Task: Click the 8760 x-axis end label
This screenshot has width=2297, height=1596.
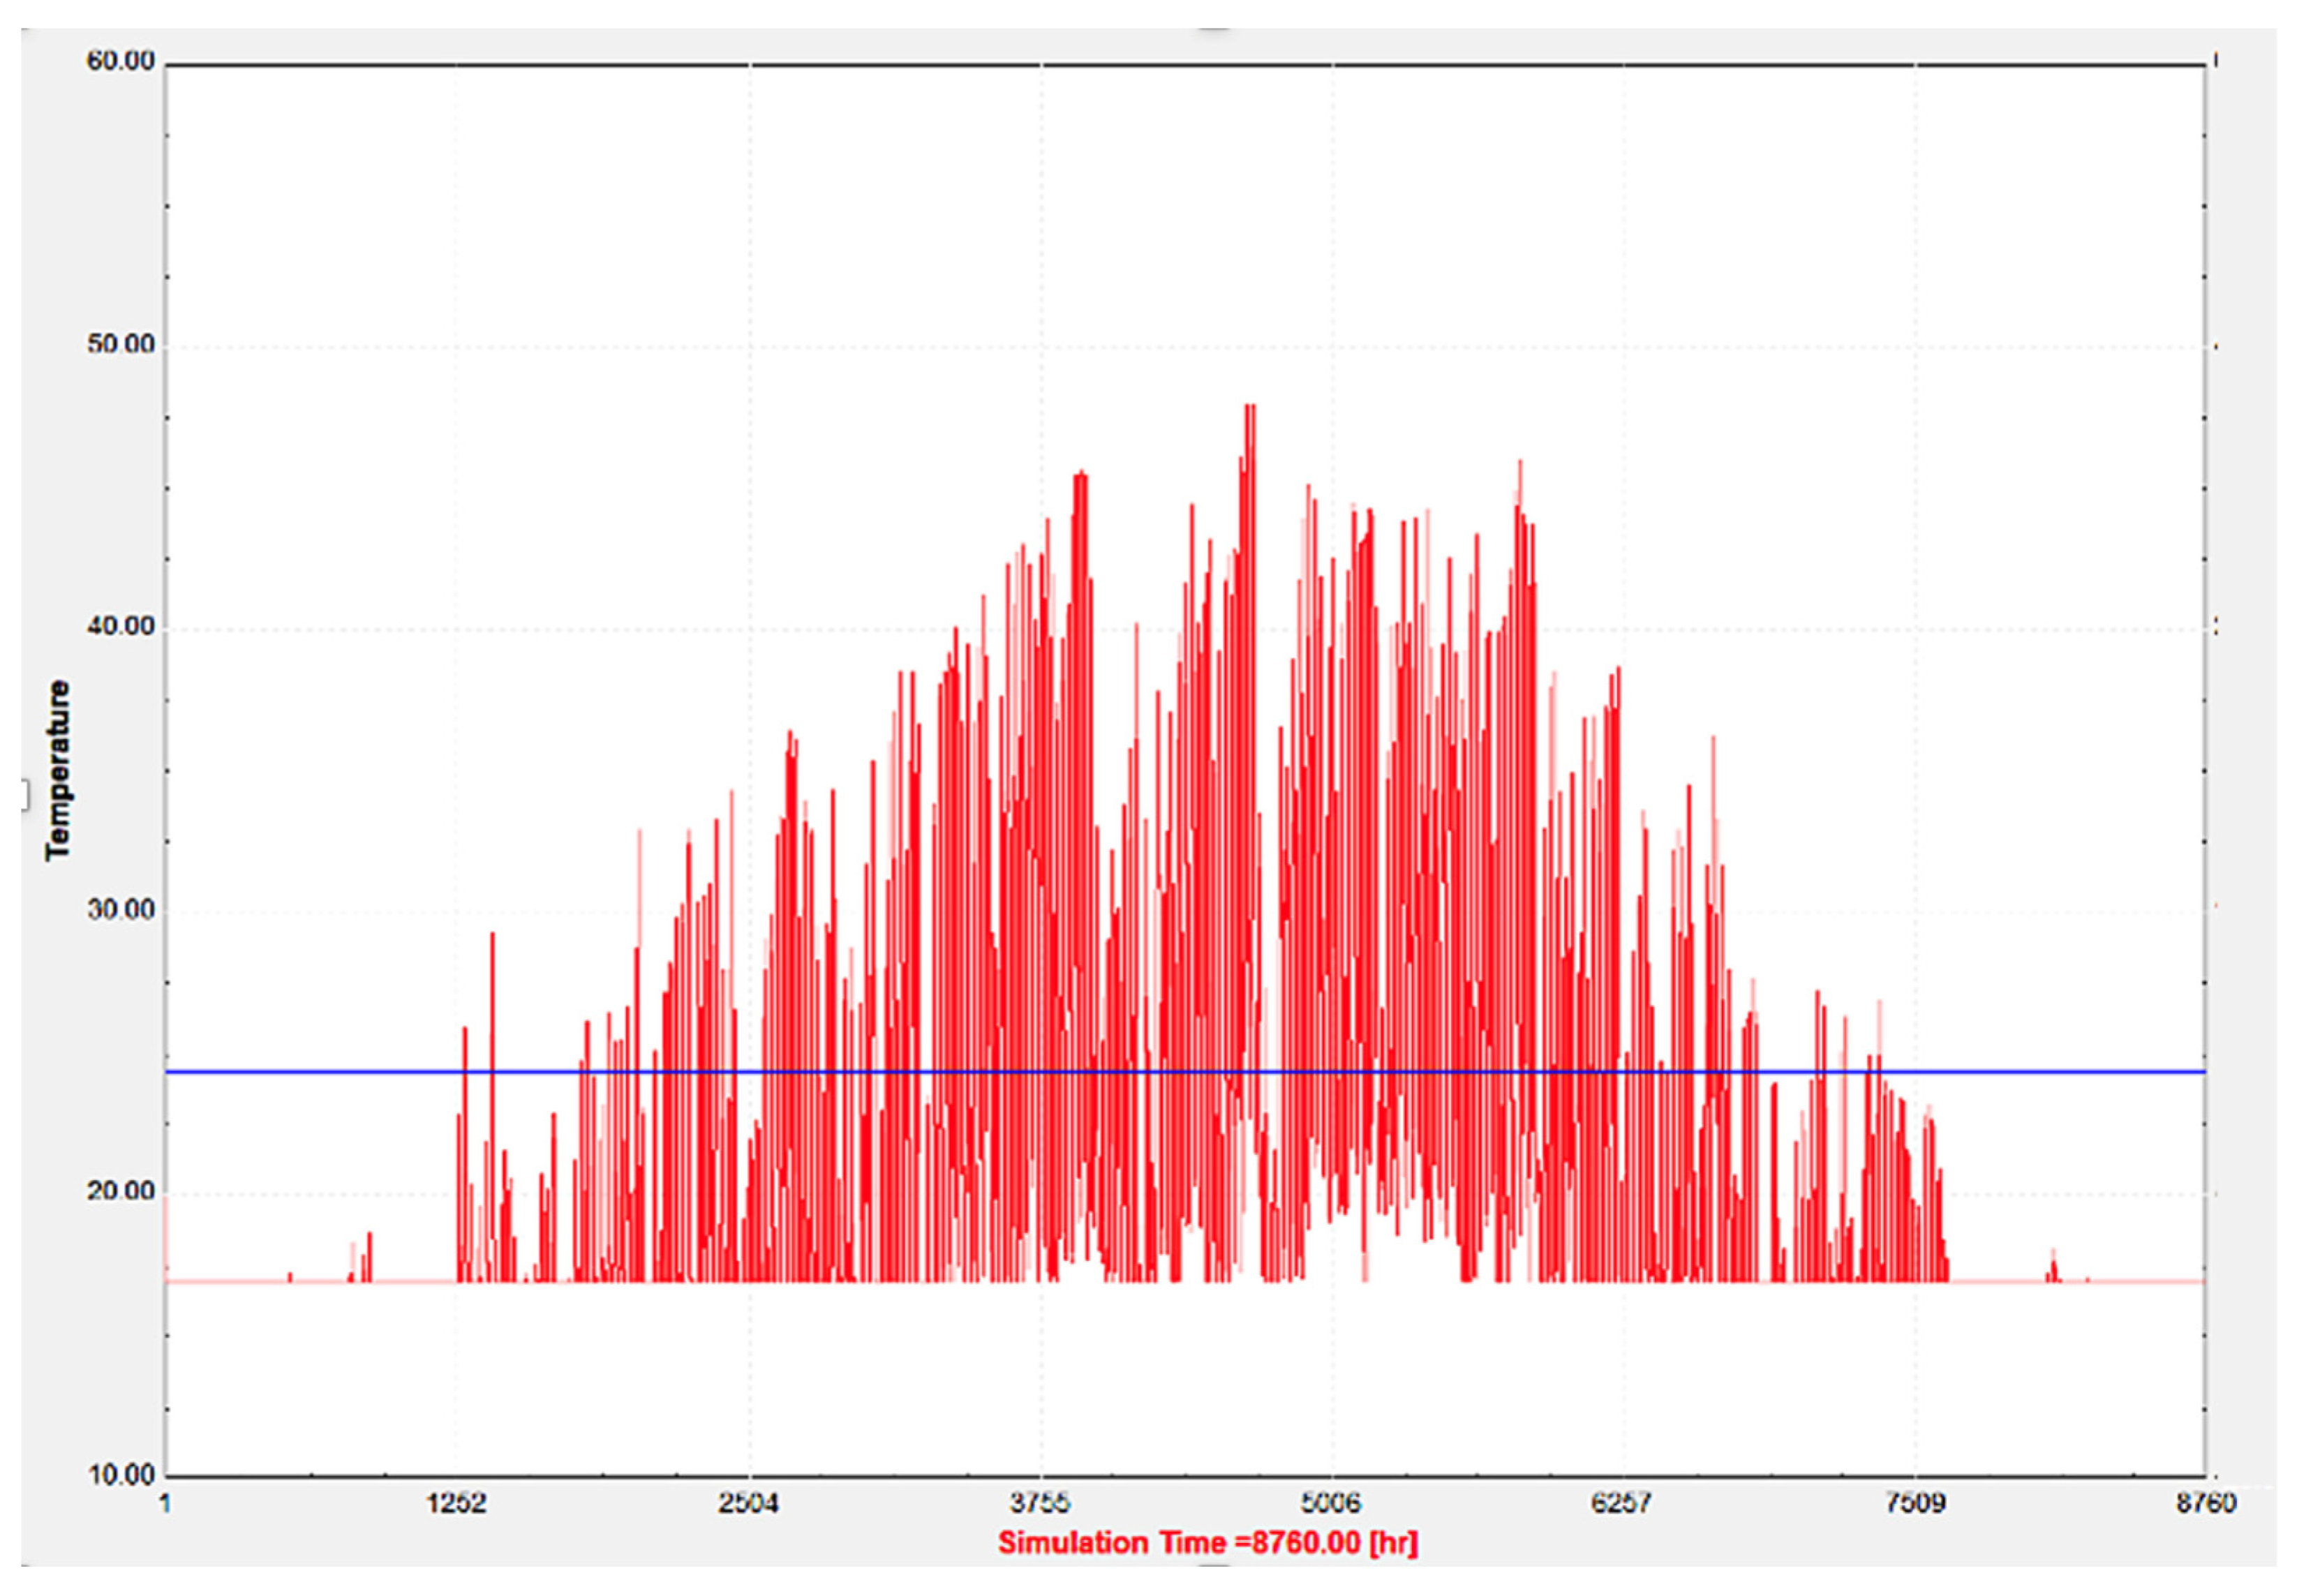Action: (2205, 1503)
